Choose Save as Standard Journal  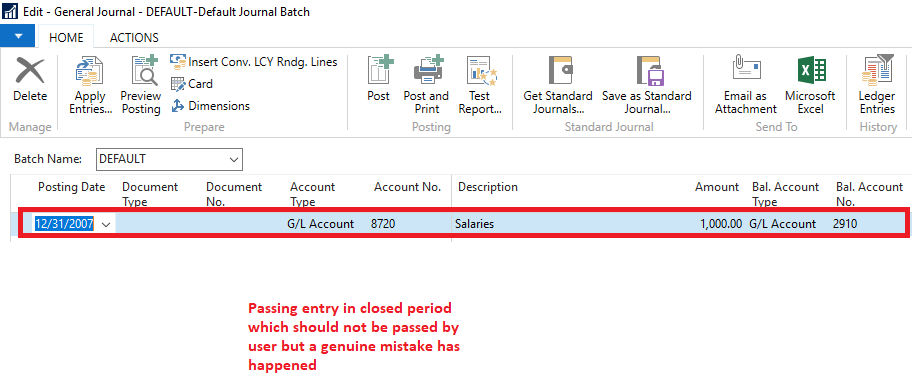[x=647, y=72]
